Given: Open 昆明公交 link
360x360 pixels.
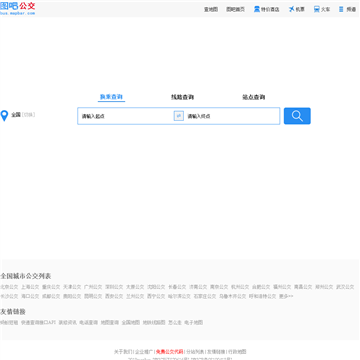Looking at the screenshot, I should point(93,296).
